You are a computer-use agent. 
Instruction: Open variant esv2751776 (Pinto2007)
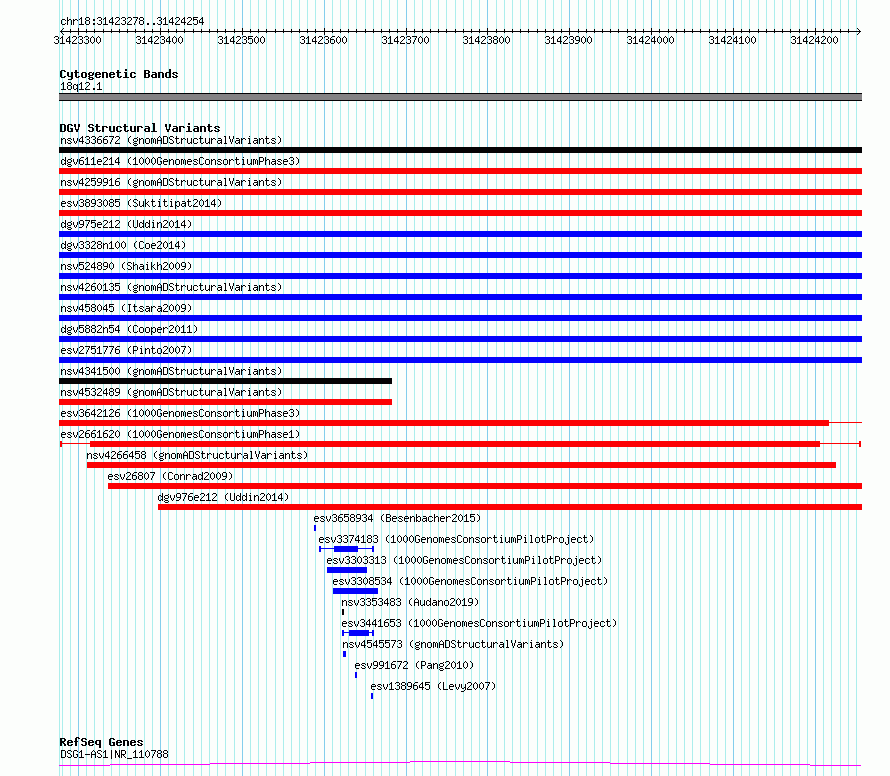[x=126, y=350]
